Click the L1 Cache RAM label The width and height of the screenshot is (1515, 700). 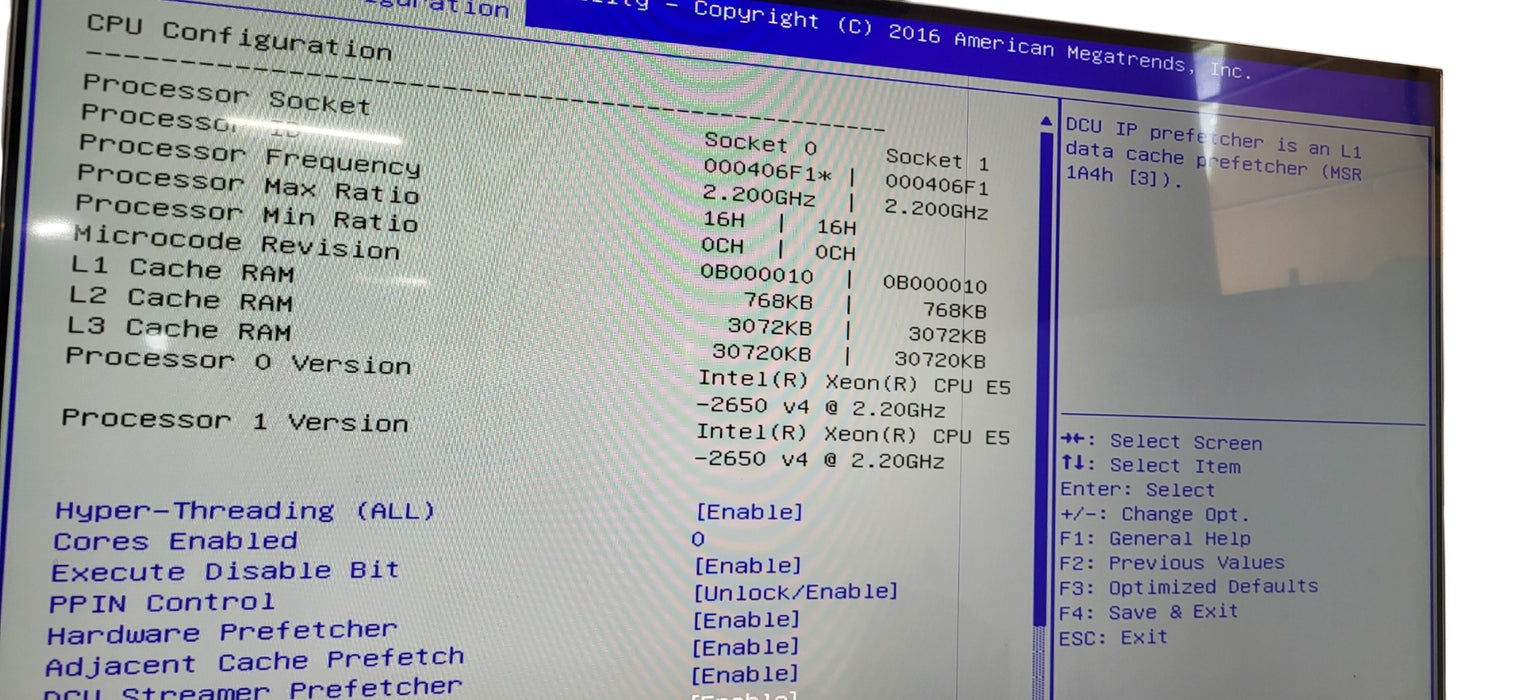(183, 270)
